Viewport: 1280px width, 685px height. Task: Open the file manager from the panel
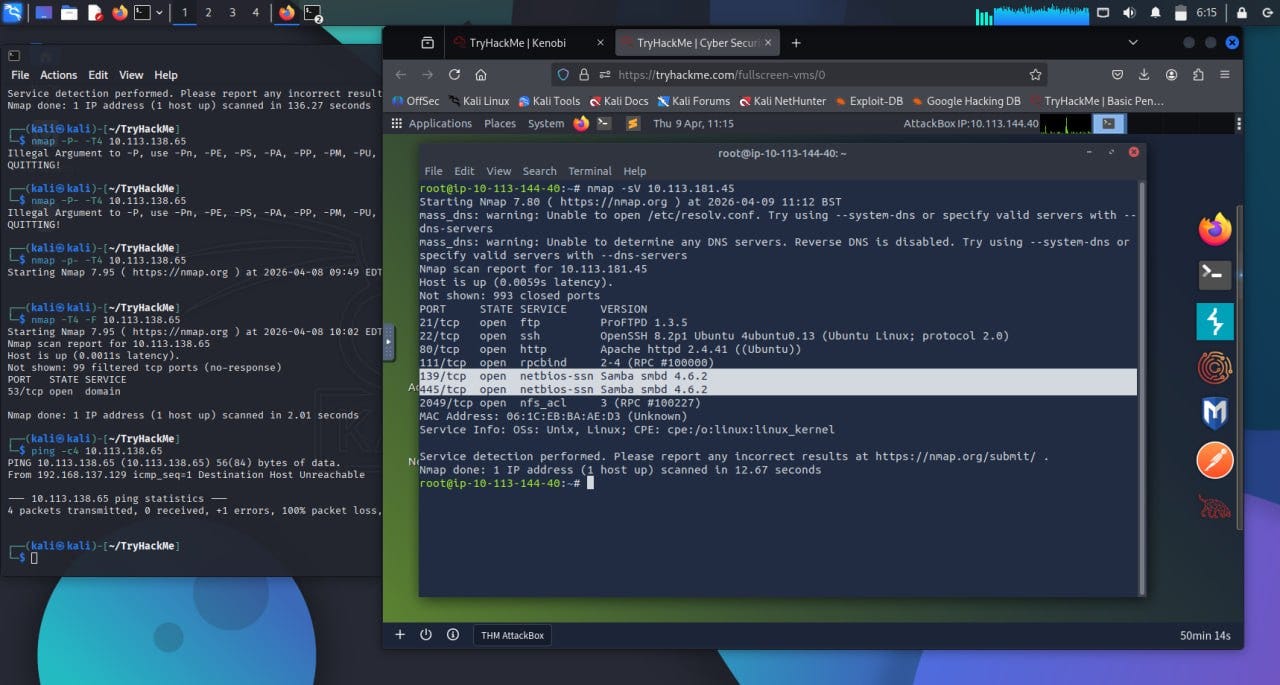pos(69,13)
